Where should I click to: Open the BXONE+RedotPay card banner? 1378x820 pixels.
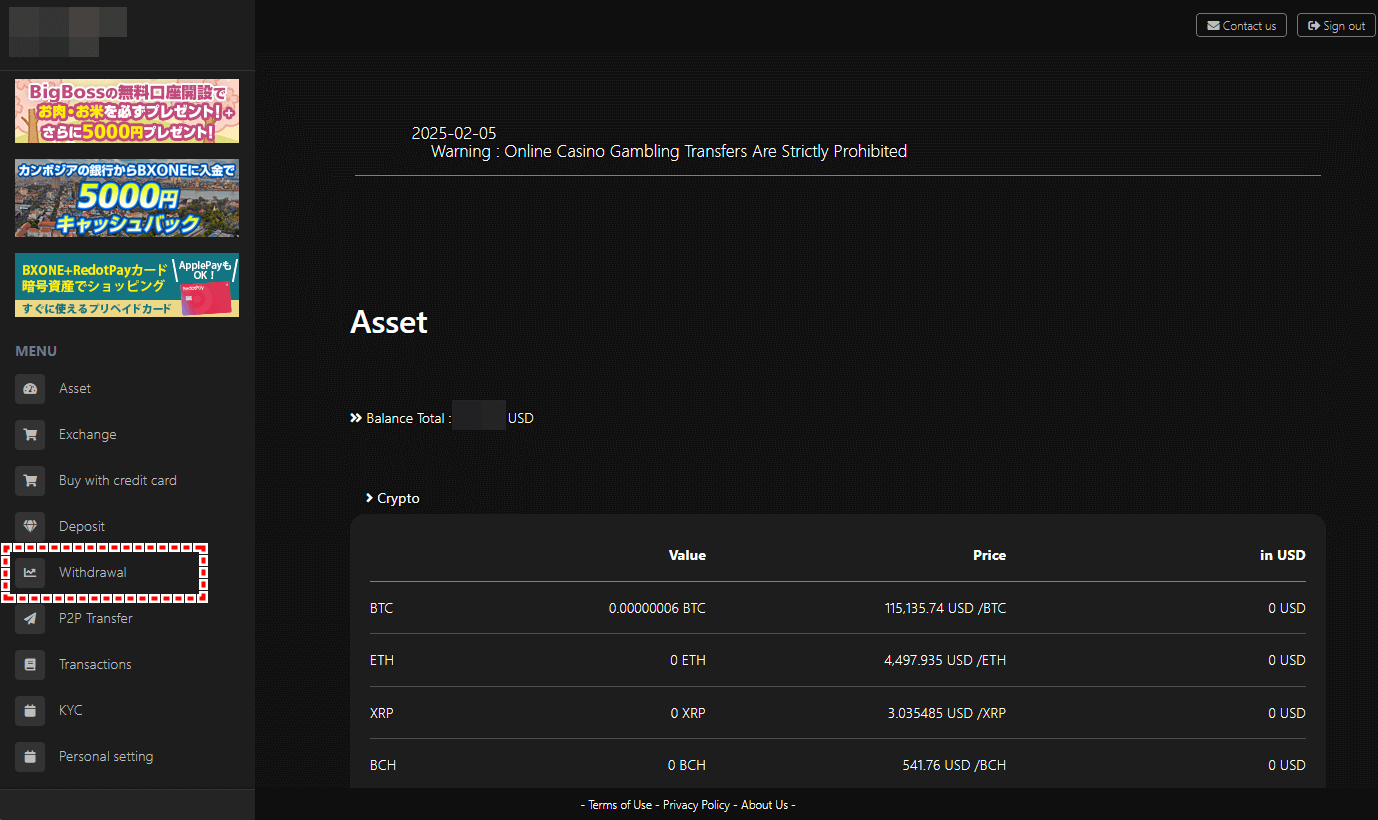pos(127,285)
